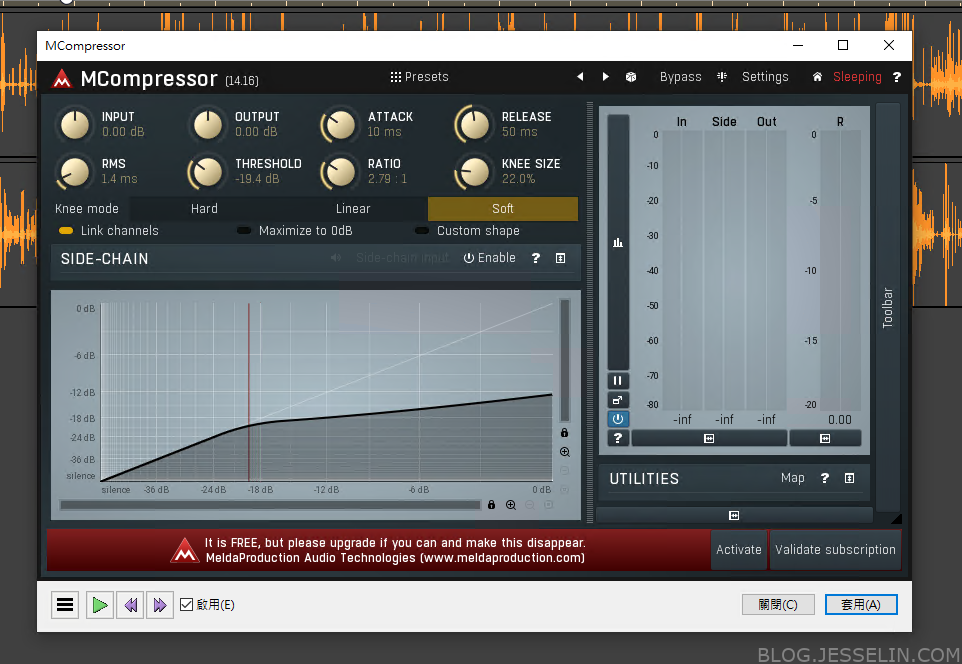962x664 pixels.
Task: Select Linear knee mode
Action: pos(353,209)
